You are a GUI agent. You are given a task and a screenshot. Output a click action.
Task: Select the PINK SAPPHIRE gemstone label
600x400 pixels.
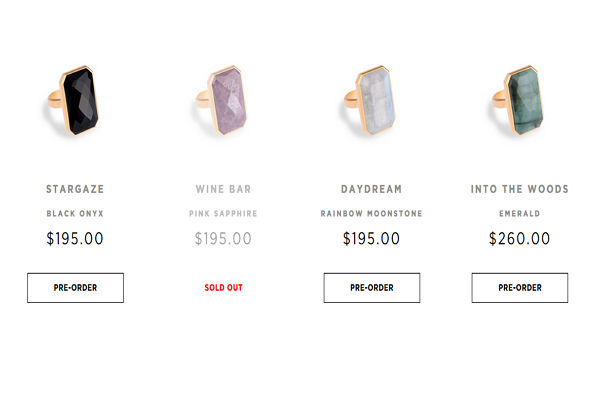pyautogui.click(x=223, y=214)
